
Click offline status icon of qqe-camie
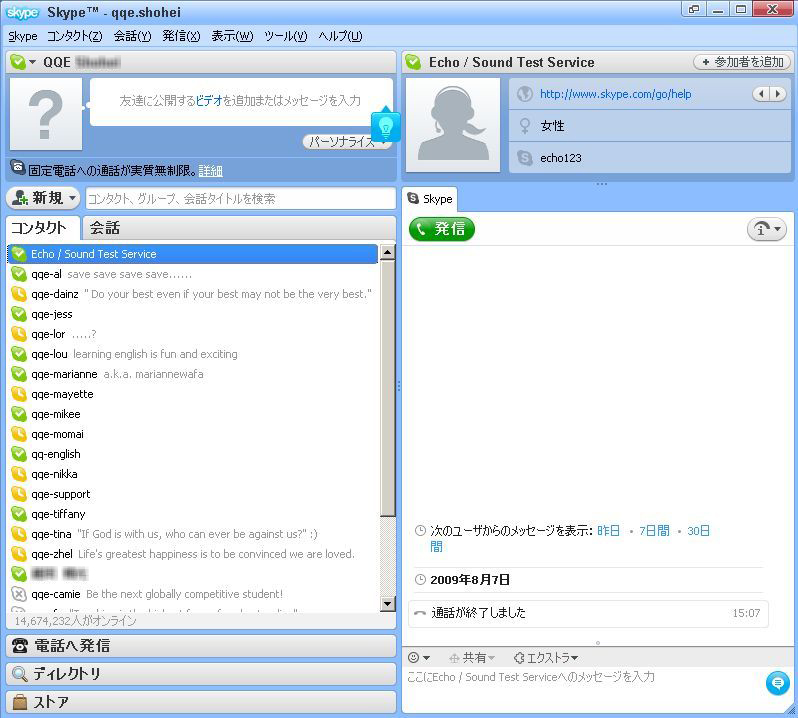(19, 594)
